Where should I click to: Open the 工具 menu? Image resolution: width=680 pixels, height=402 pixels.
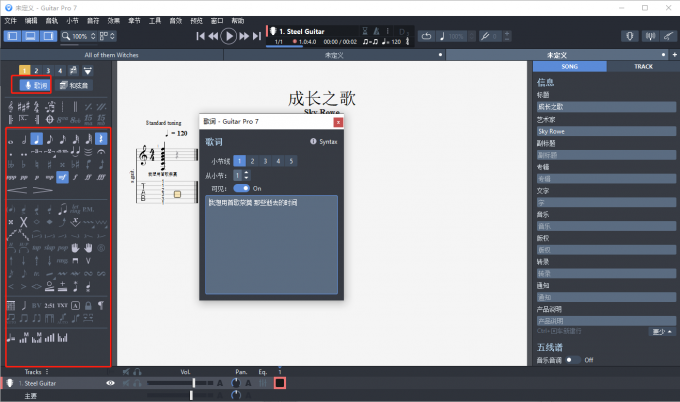(155, 20)
